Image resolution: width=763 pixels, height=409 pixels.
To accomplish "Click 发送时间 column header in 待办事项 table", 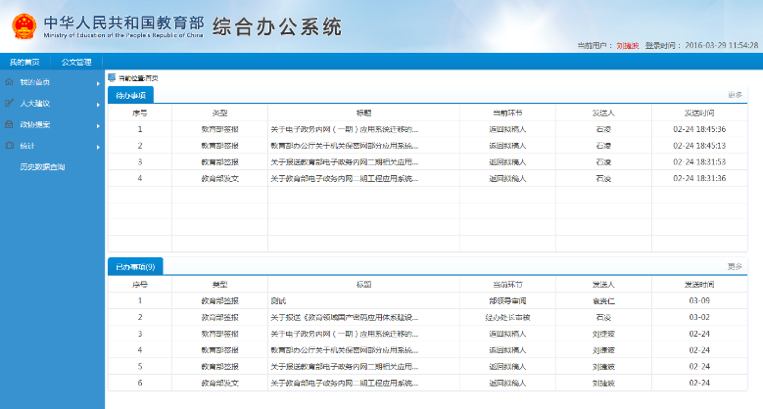I will [x=699, y=113].
